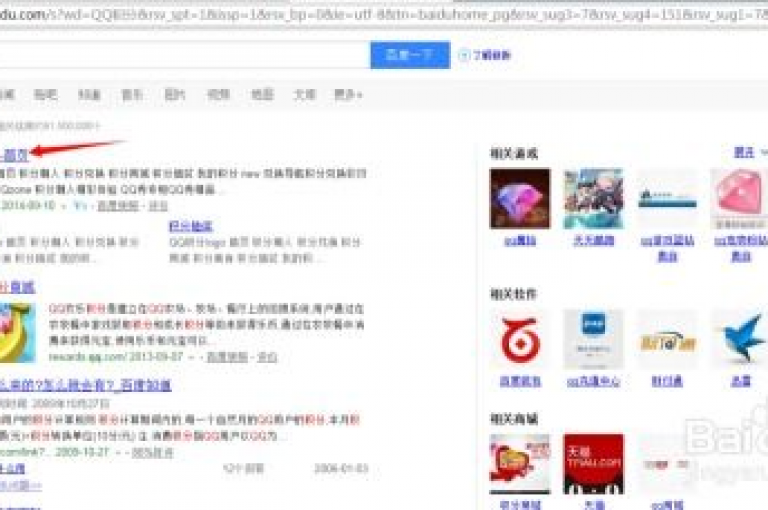This screenshot has height=510, width=768.
Task: Switch to the 图片 search tab
Action: click(x=175, y=95)
